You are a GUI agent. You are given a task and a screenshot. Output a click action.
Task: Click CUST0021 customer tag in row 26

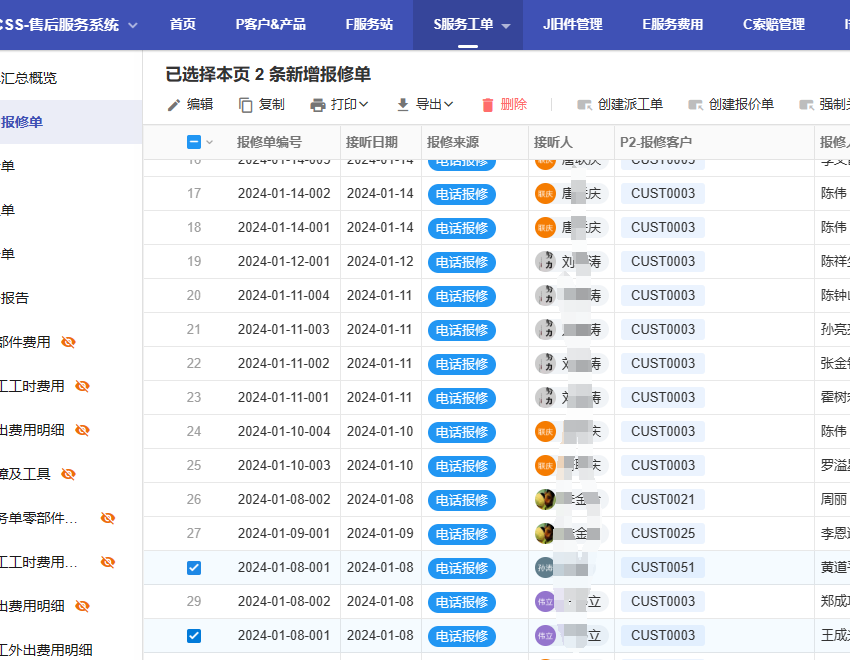[x=662, y=499]
